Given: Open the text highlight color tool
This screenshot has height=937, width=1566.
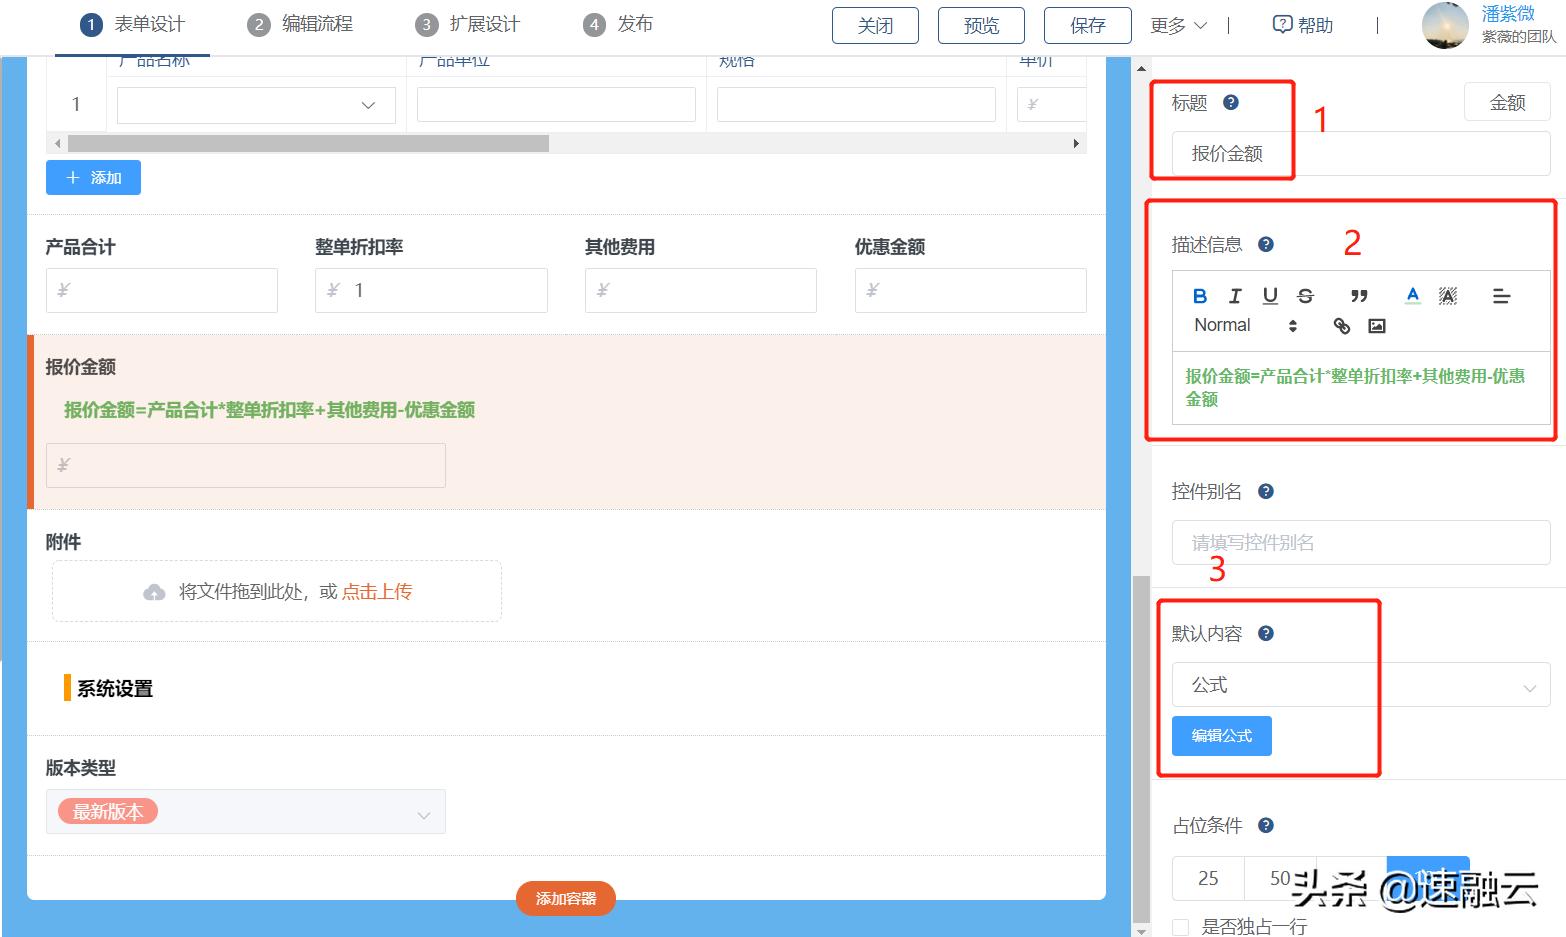Looking at the screenshot, I should (x=1448, y=295).
